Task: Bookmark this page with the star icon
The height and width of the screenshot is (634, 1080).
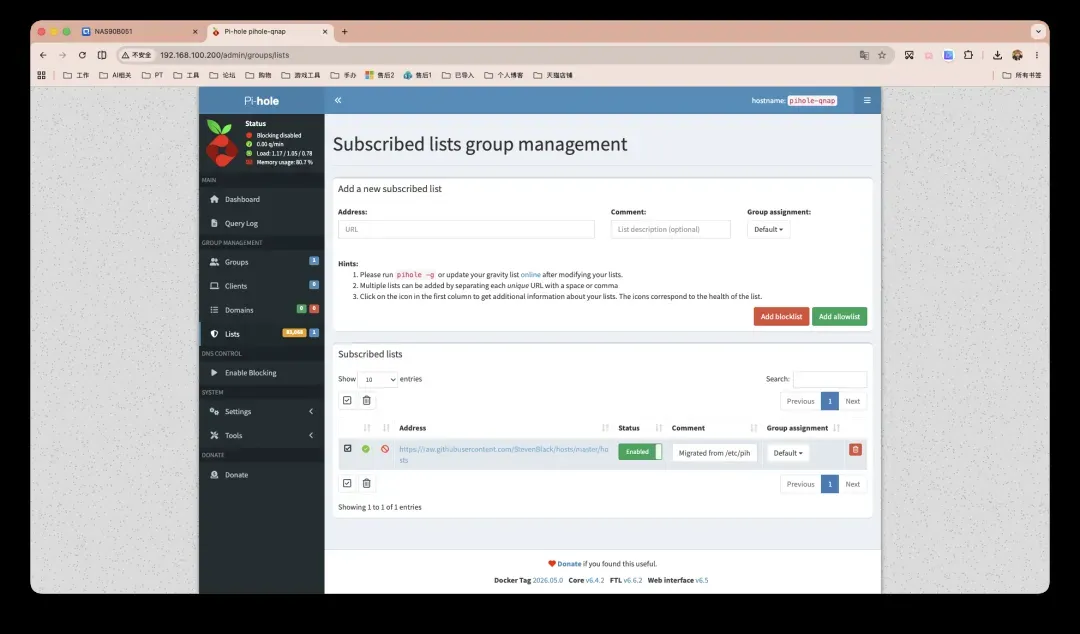Action: tap(882, 55)
